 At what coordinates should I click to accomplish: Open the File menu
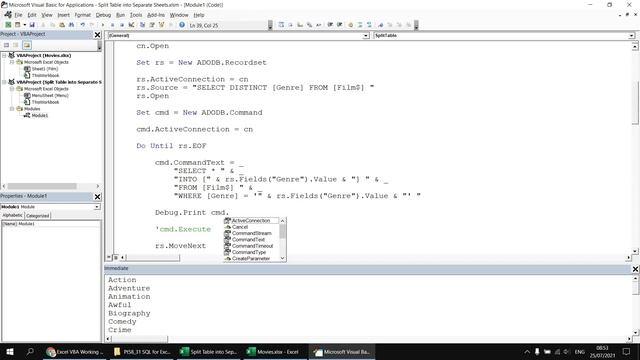pyautogui.click(x=18, y=15)
